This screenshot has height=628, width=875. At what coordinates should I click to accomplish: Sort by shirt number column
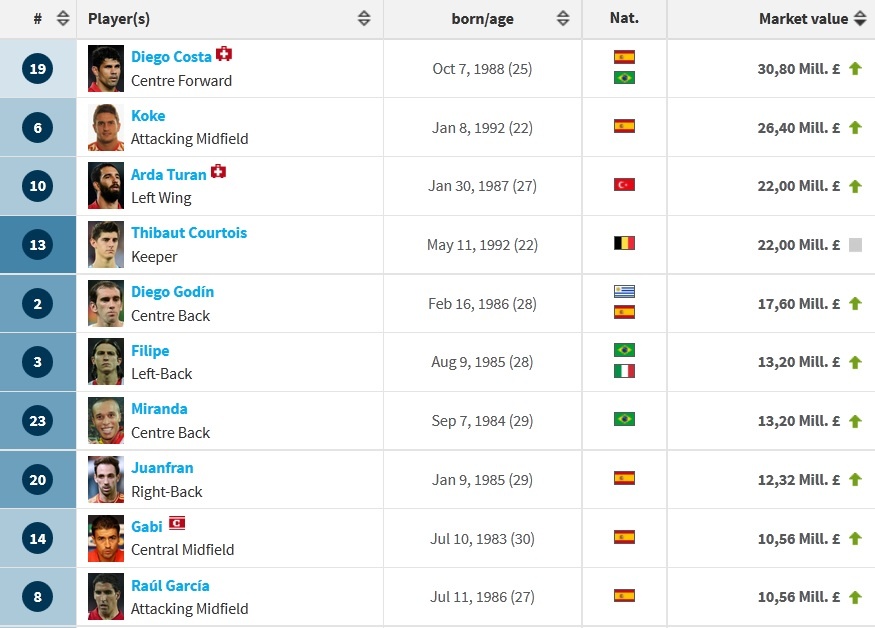click(x=63, y=19)
